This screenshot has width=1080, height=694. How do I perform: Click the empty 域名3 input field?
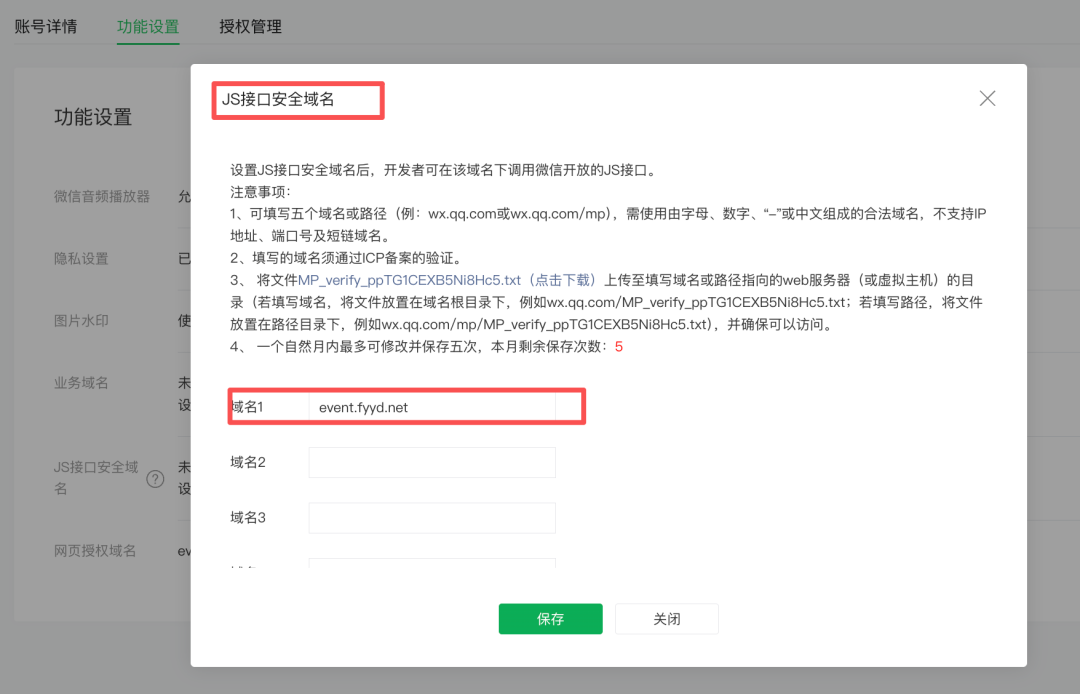[432, 518]
